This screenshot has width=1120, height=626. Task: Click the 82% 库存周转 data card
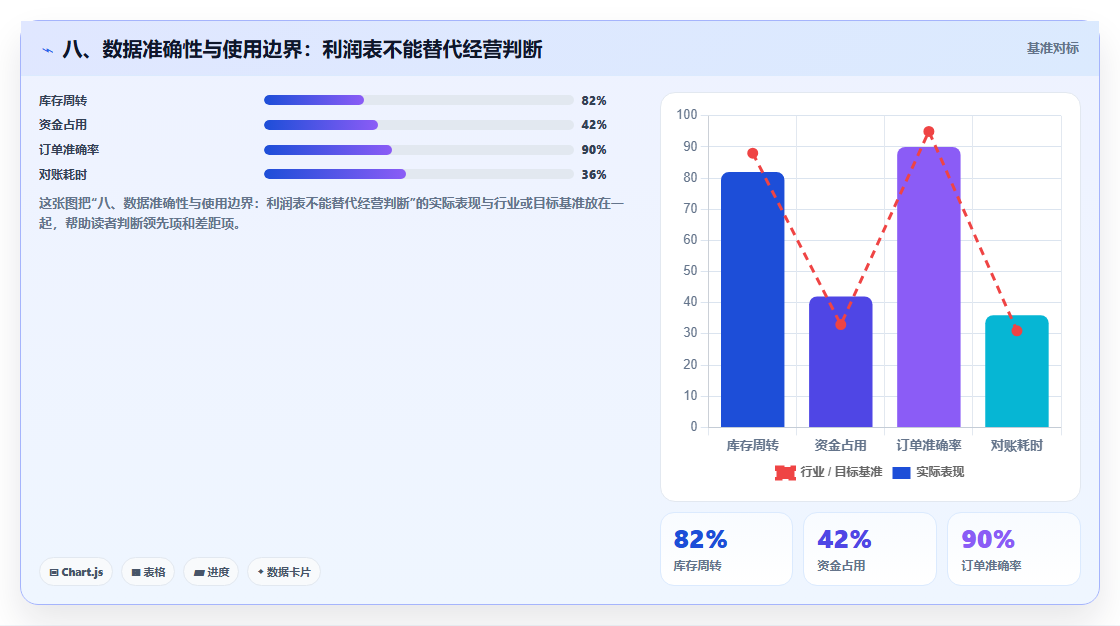(726, 549)
